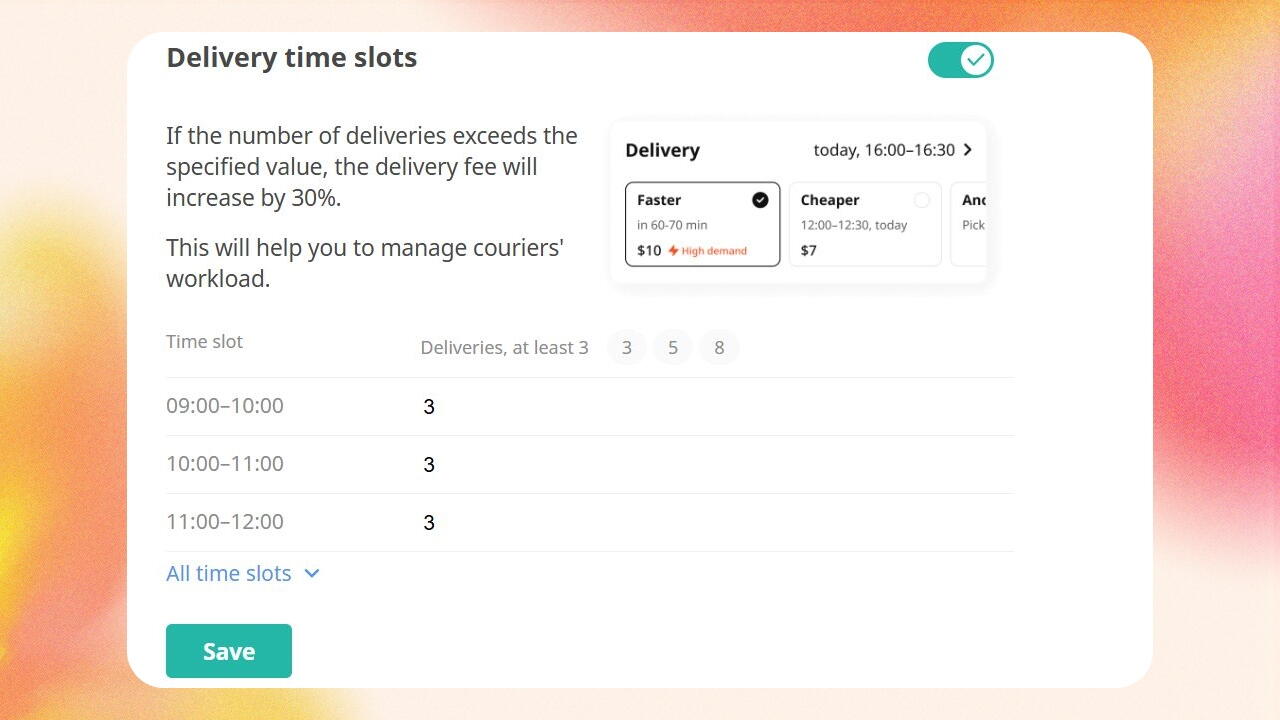Viewport: 1280px width, 720px height.
Task: Choose preset value 5 for deliveries
Action: 673,348
